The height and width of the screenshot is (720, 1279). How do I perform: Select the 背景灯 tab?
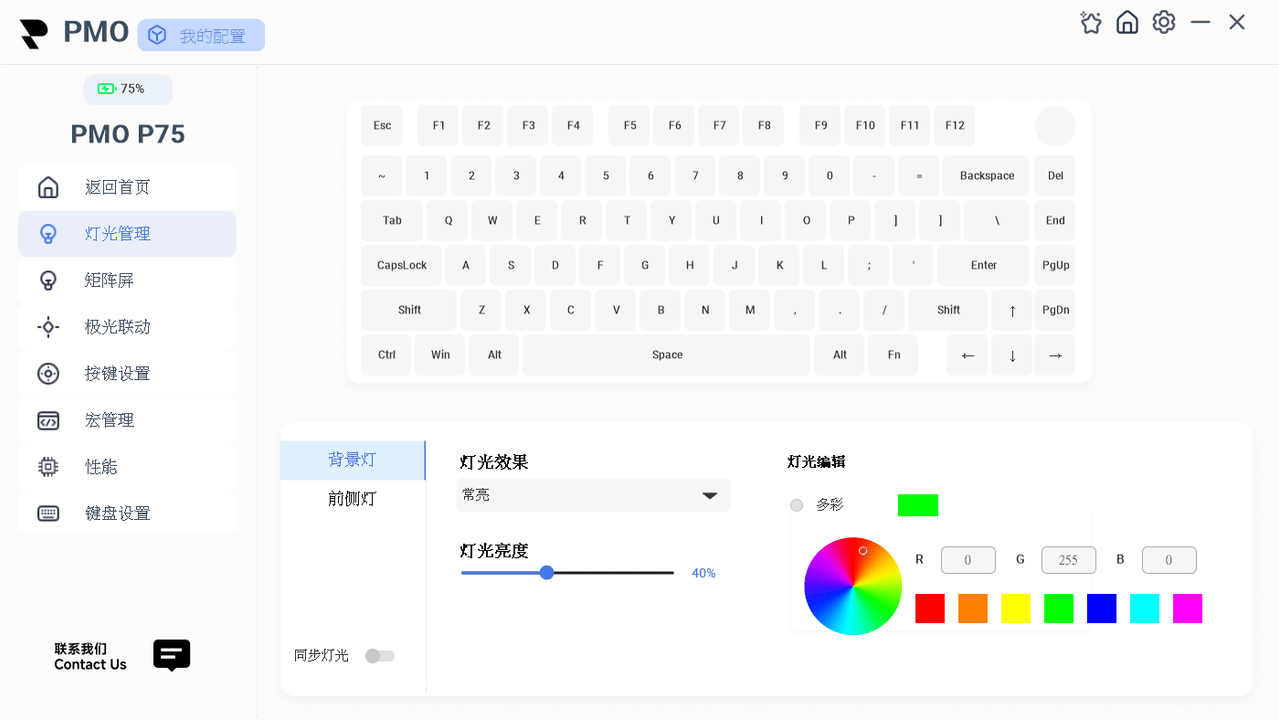352,460
